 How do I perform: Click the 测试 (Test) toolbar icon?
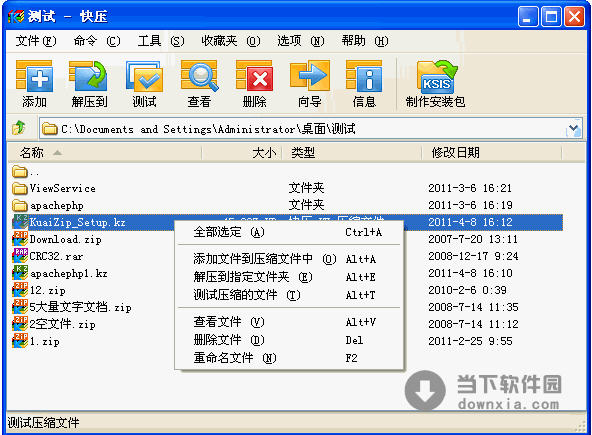(145, 76)
